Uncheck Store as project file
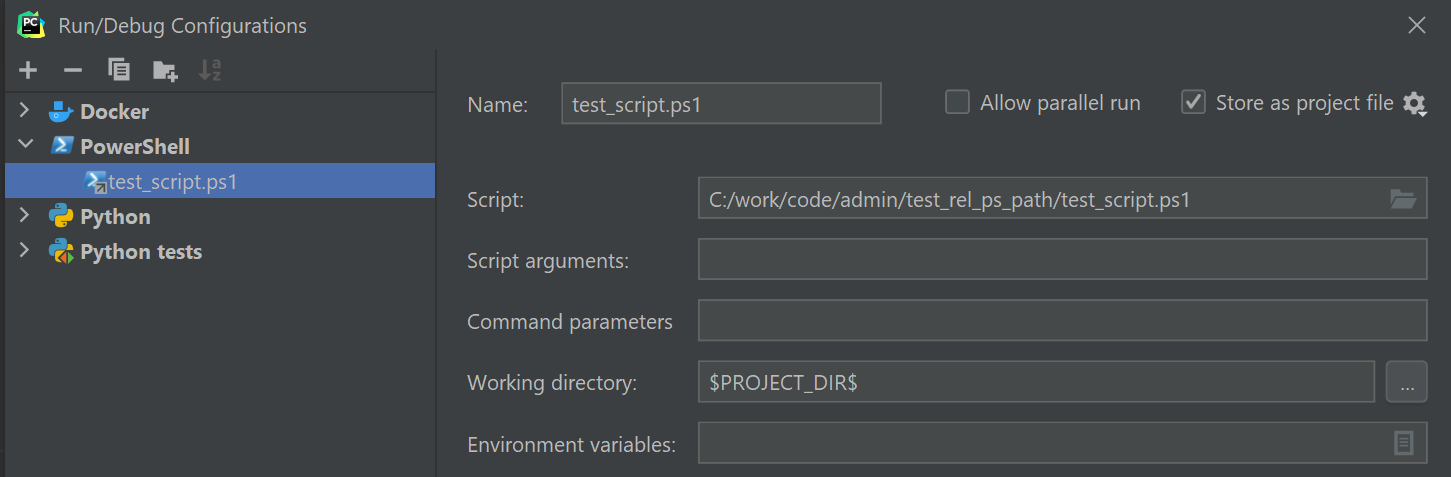 coord(1193,102)
